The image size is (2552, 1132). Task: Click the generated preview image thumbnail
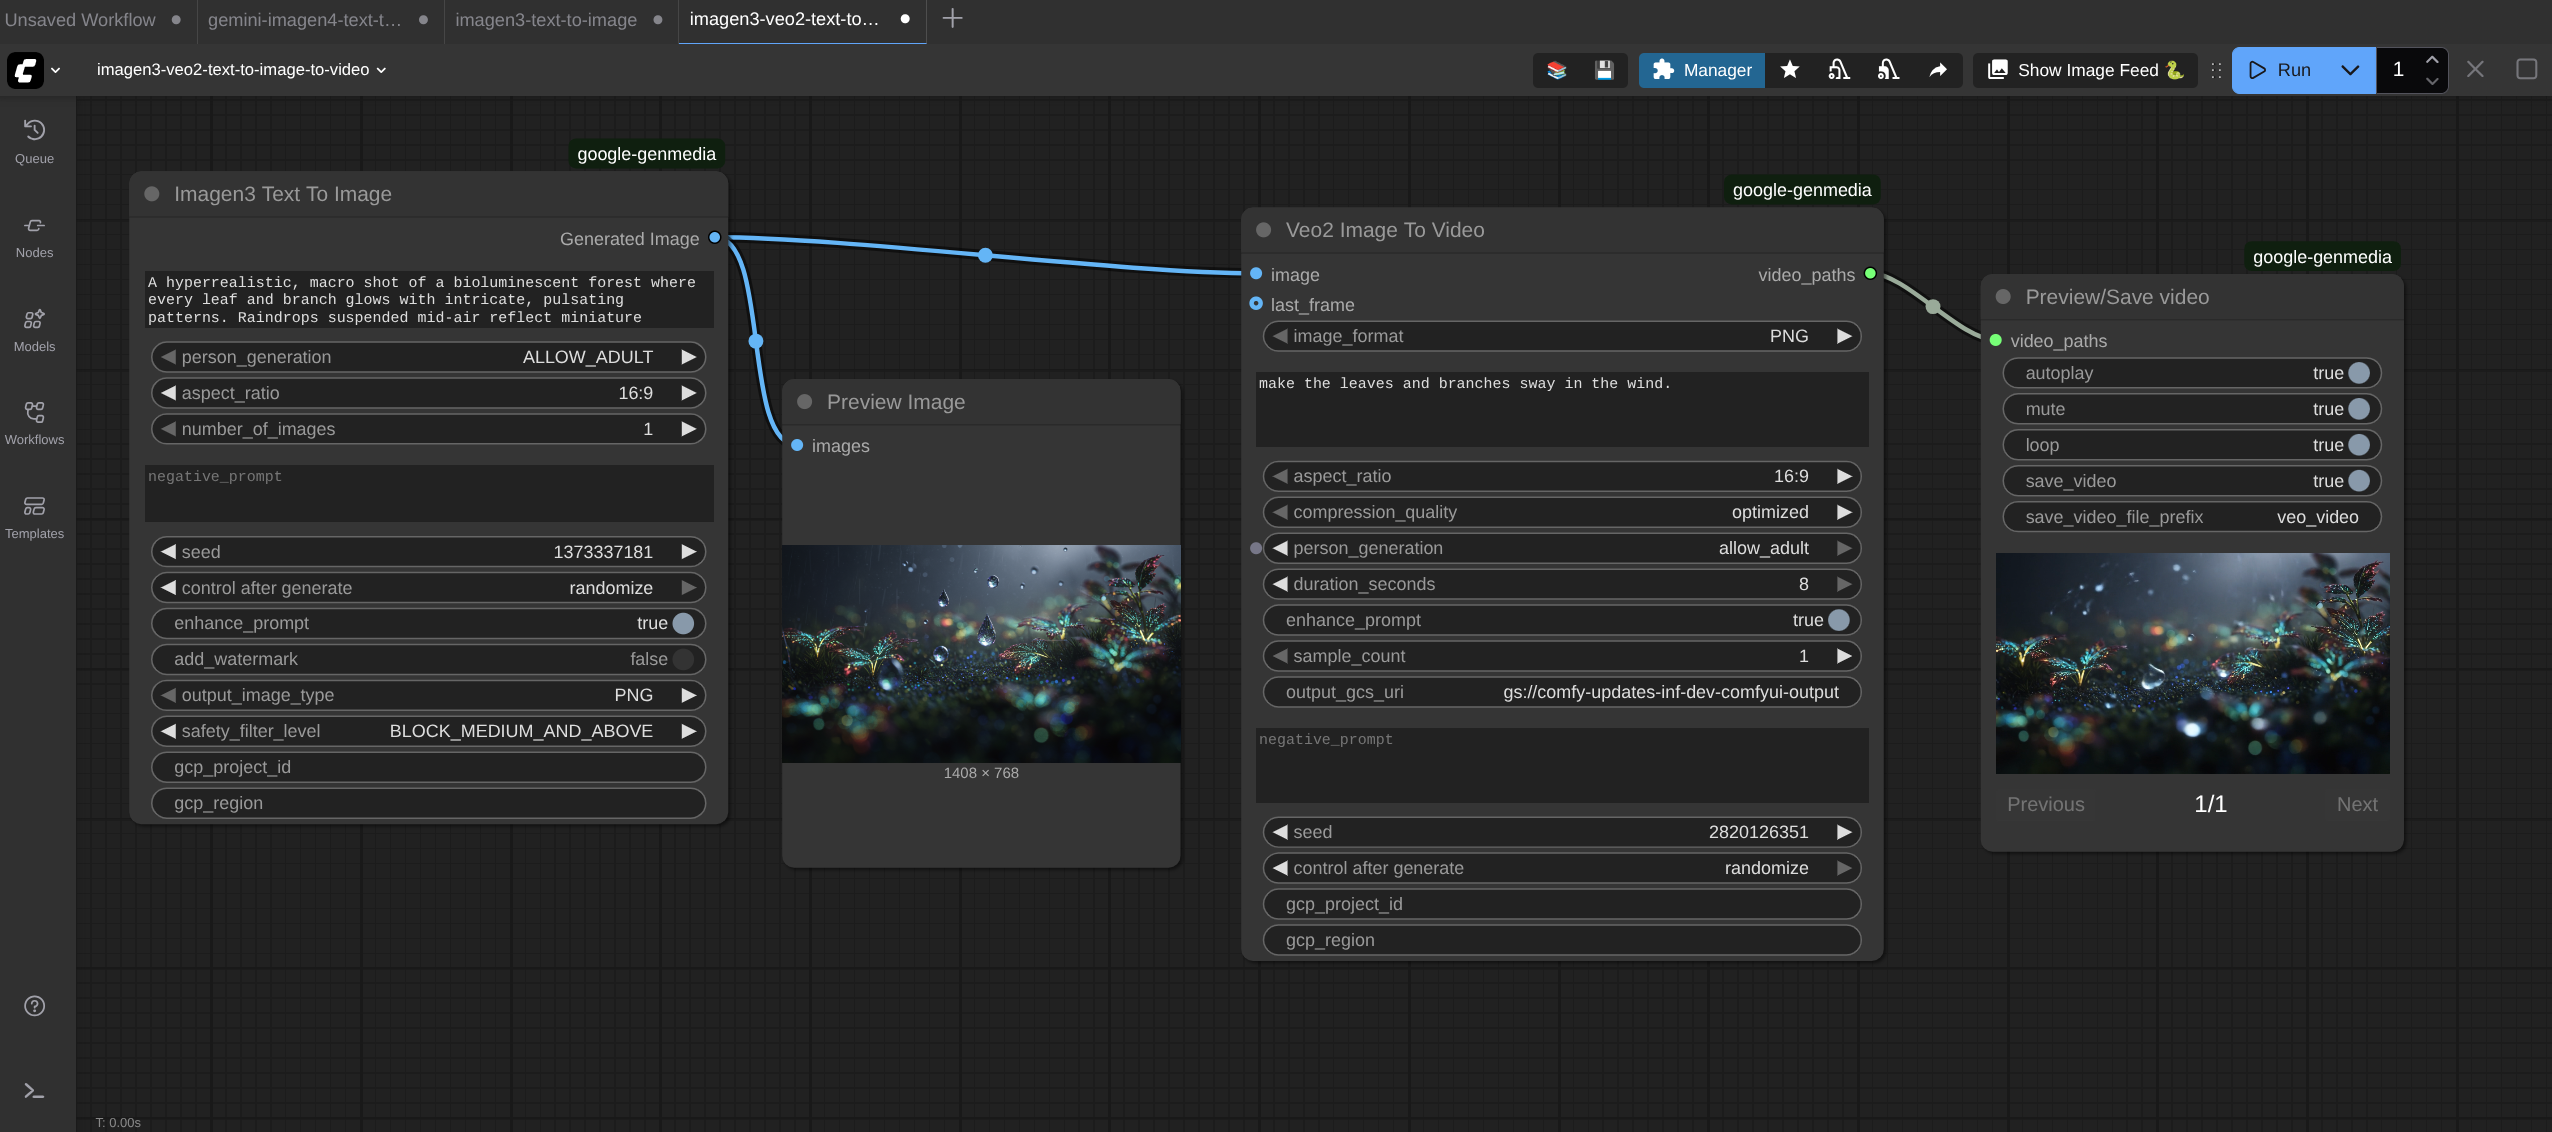click(x=981, y=654)
